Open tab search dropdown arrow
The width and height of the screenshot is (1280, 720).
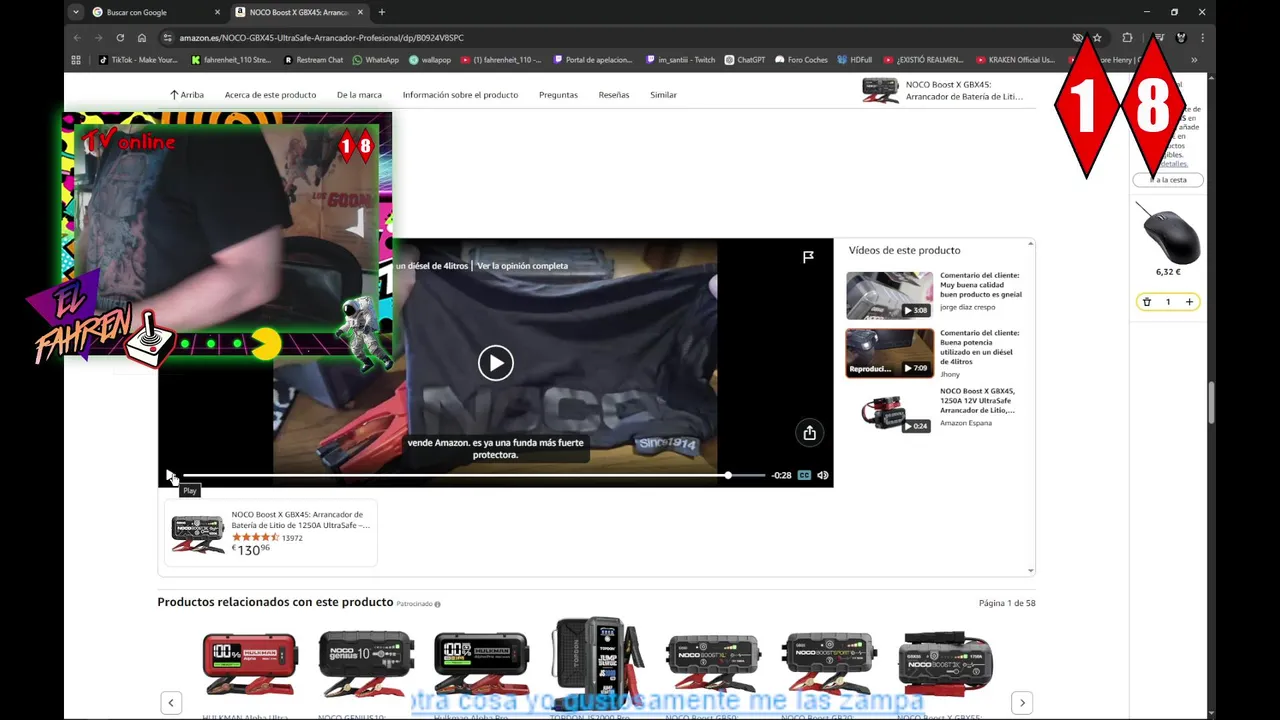point(76,12)
